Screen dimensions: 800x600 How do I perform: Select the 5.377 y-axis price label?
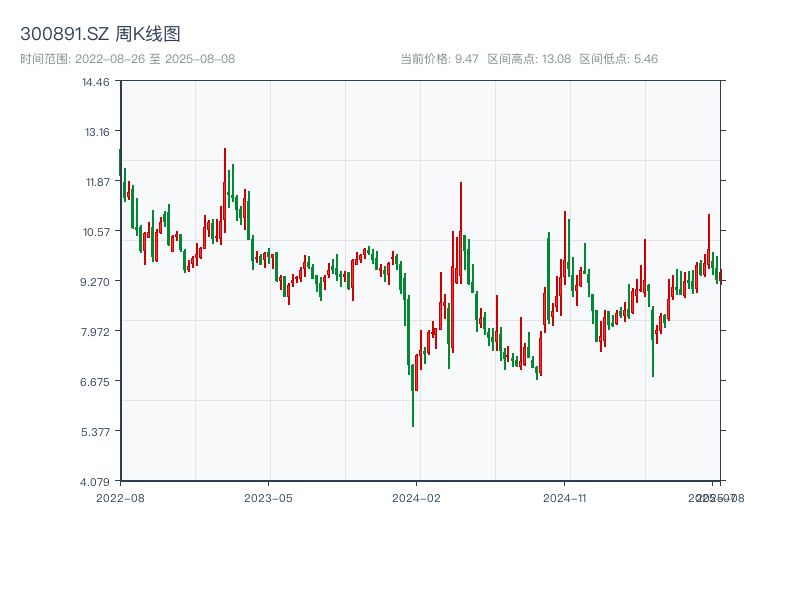(96, 432)
